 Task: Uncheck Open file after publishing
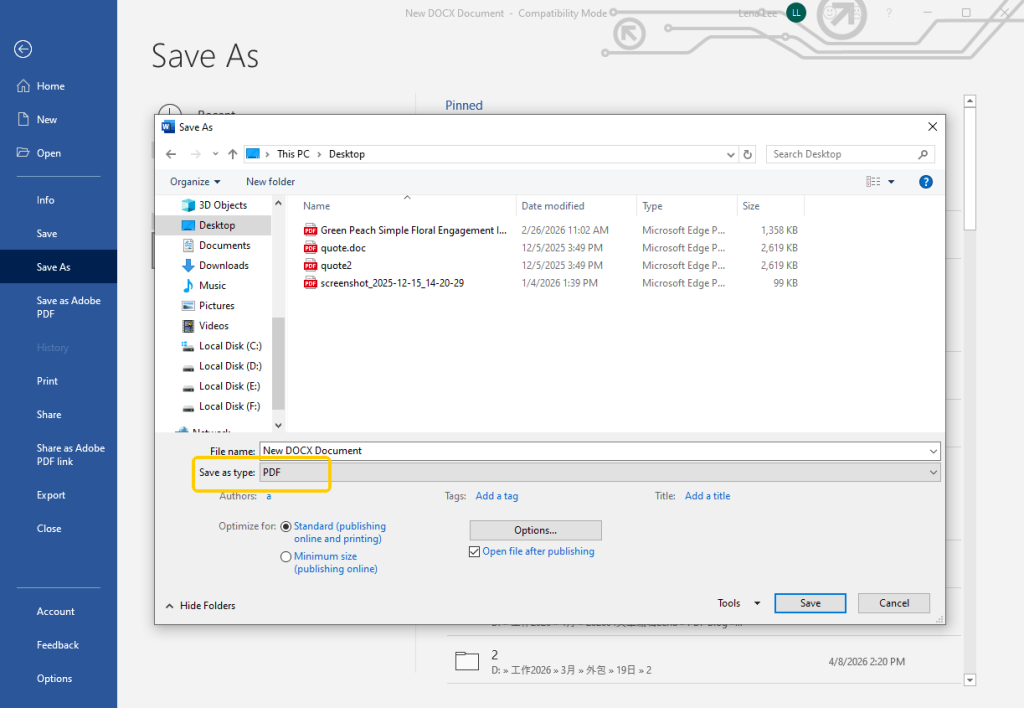[474, 551]
